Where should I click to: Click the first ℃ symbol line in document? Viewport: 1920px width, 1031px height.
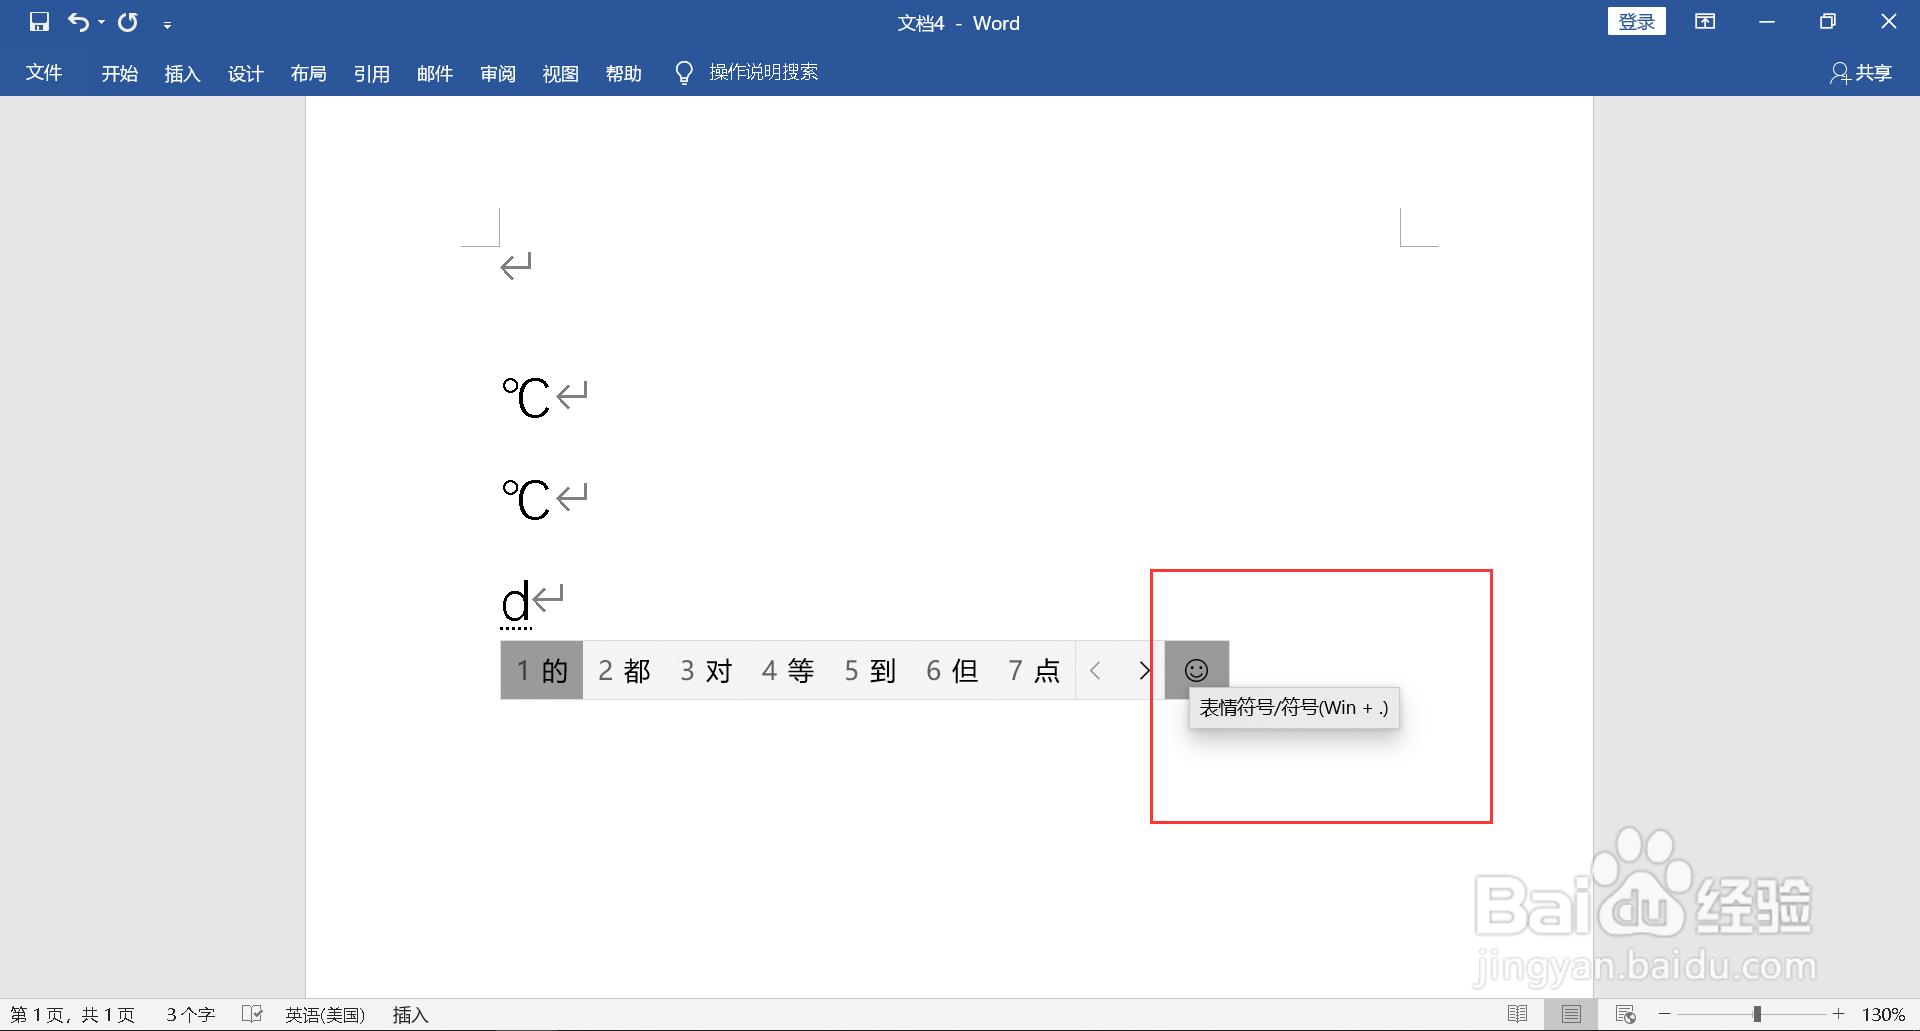coord(526,397)
